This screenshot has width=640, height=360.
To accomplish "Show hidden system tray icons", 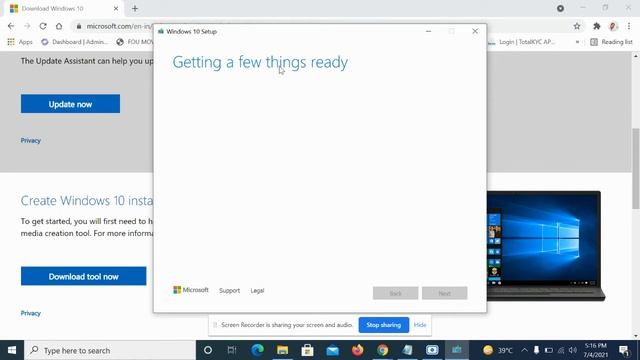I will click(x=524, y=350).
